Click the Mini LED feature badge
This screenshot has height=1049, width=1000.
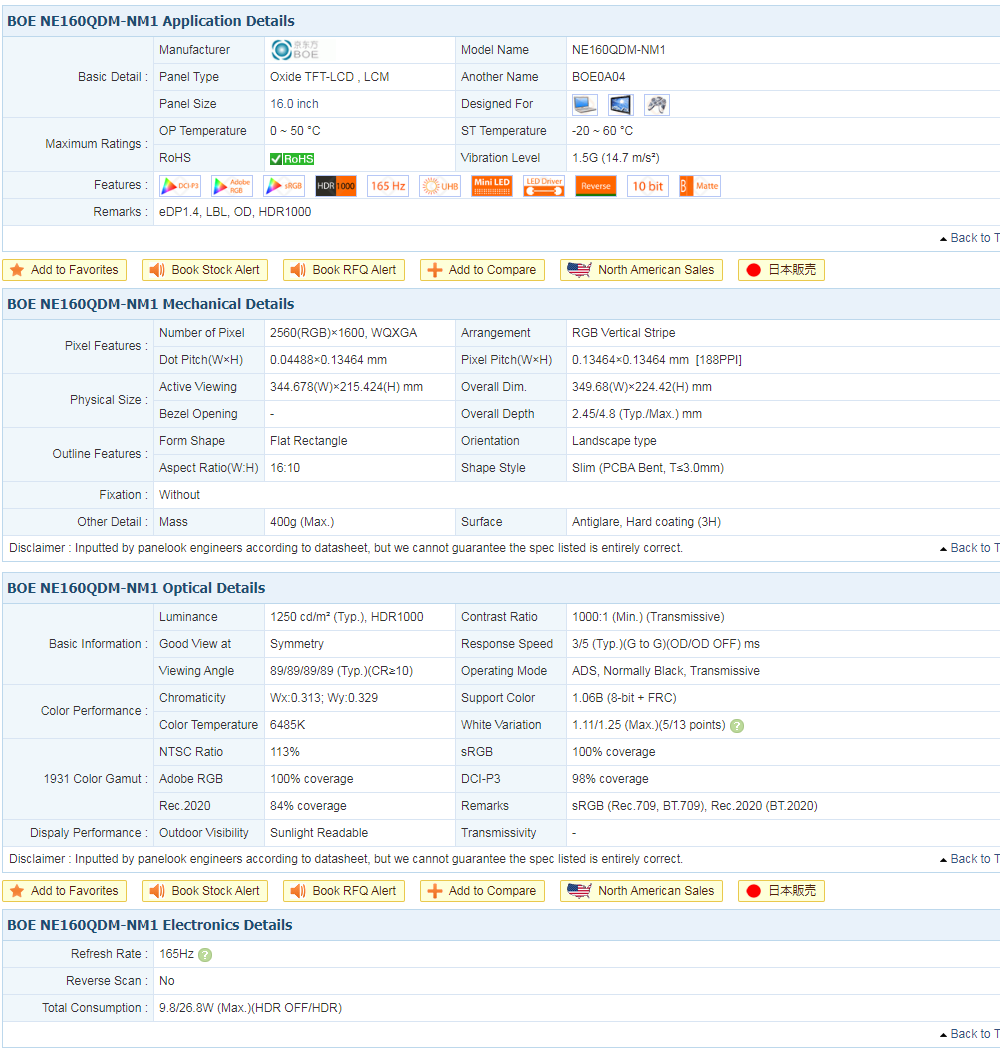point(492,186)
